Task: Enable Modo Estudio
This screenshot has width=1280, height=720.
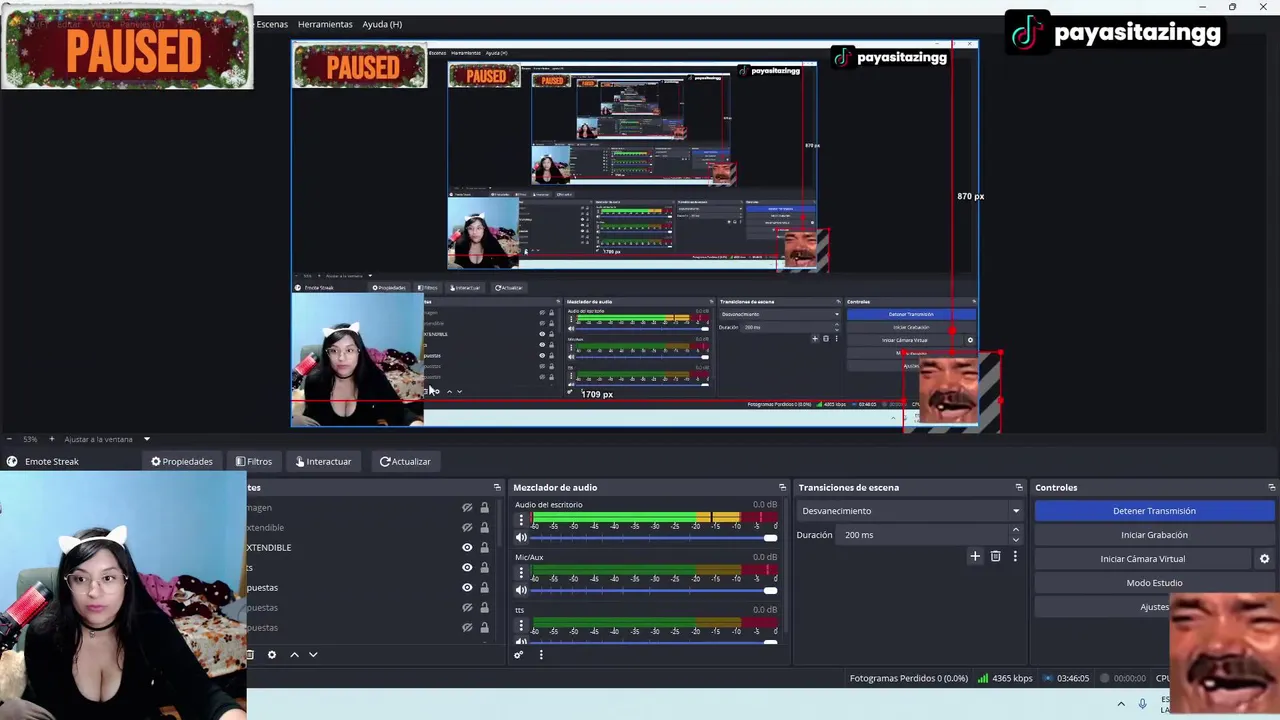Action: click(1154, 583)
